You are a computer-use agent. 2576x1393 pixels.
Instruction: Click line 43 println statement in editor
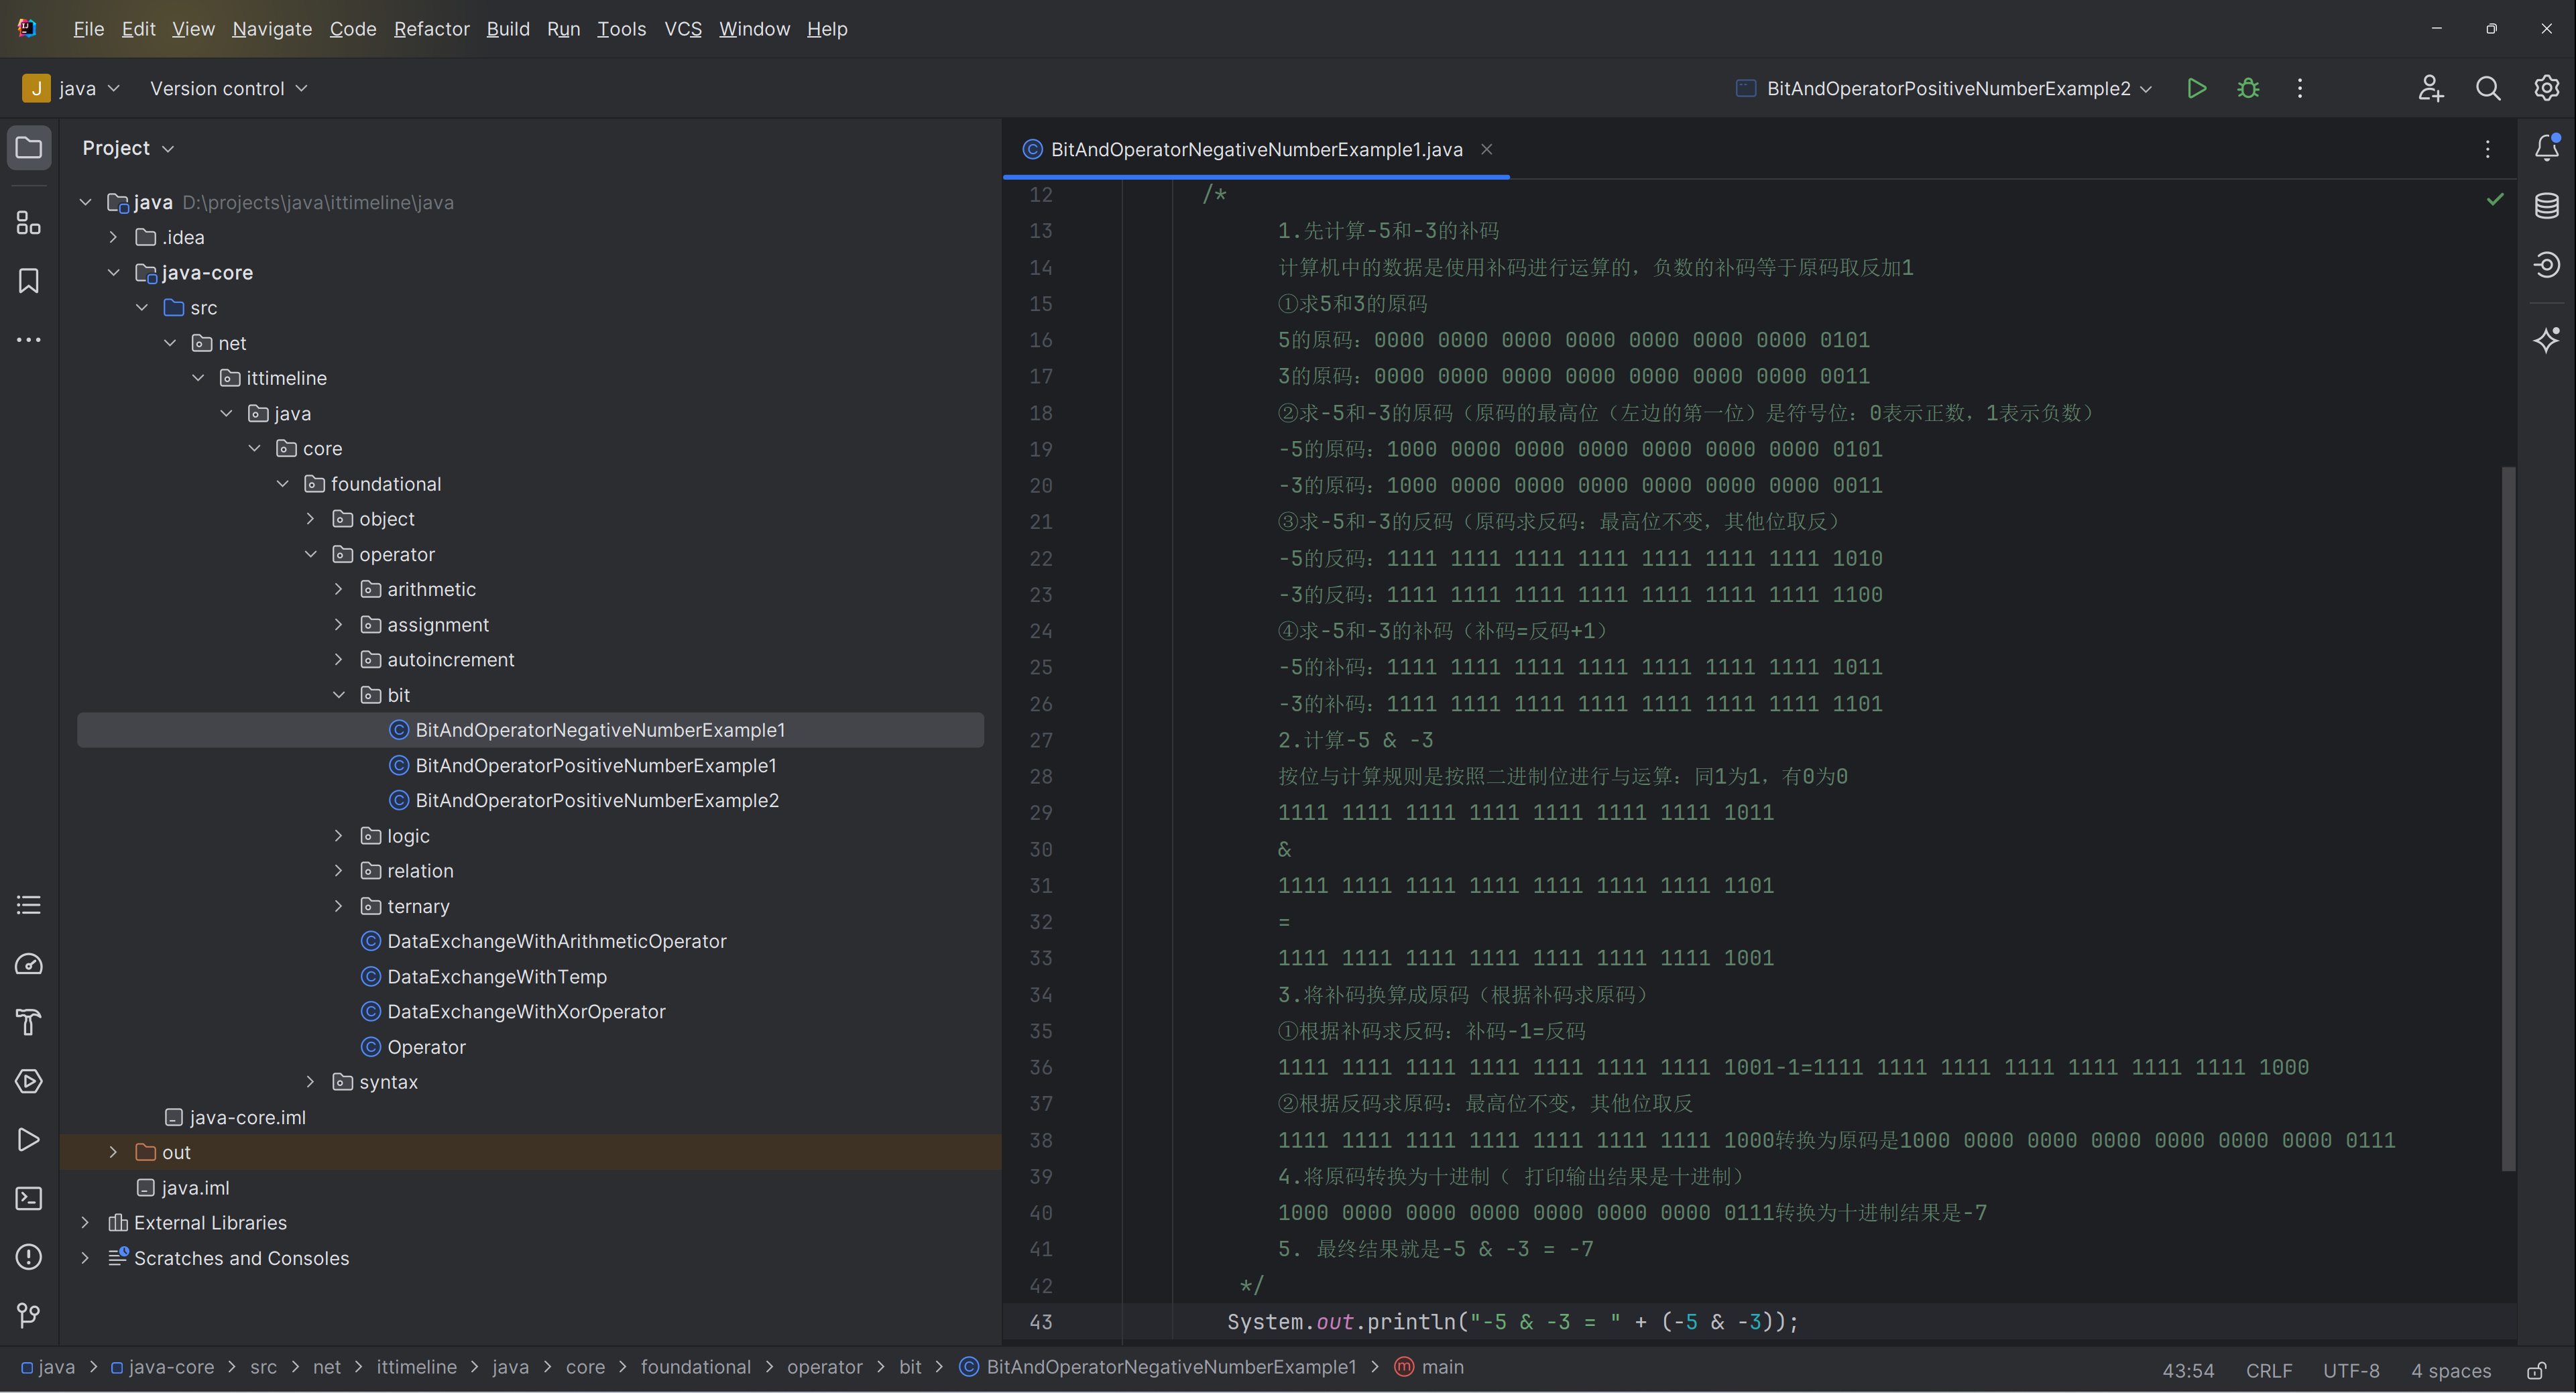[1512, 1322]
